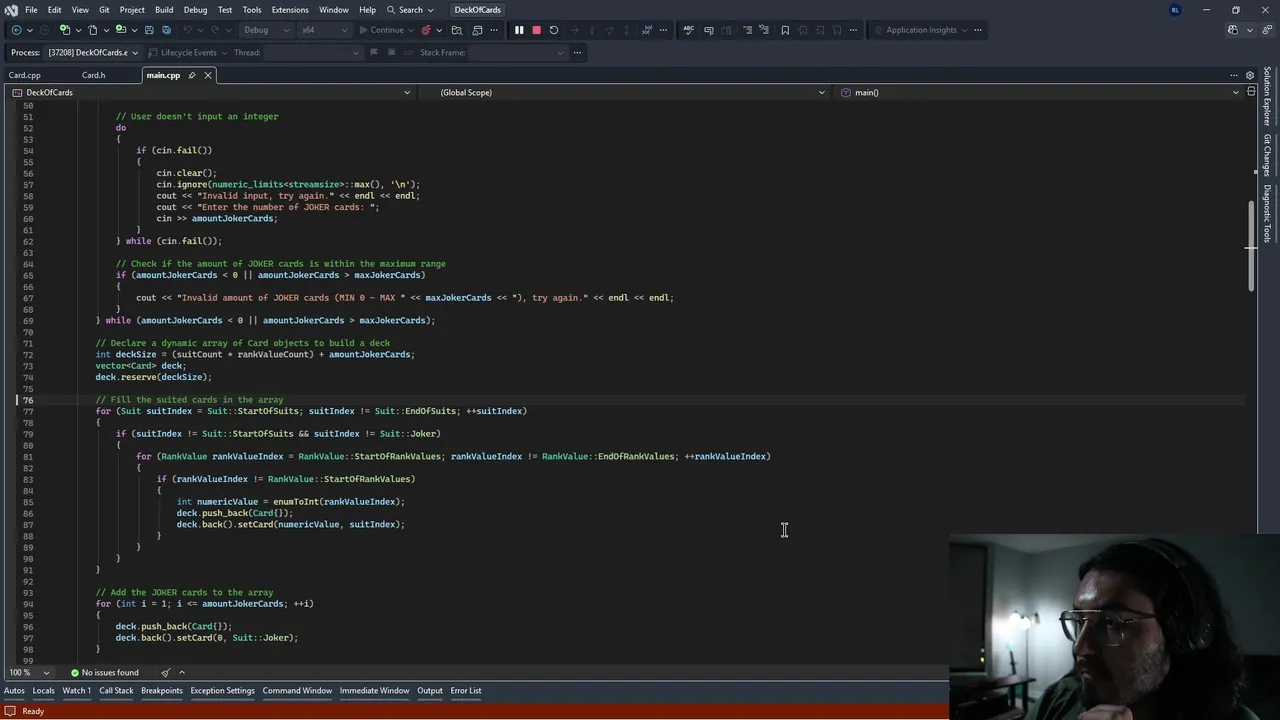The image size is (1280, 720).
Task: Open the Error List tab
Action: 466,690
